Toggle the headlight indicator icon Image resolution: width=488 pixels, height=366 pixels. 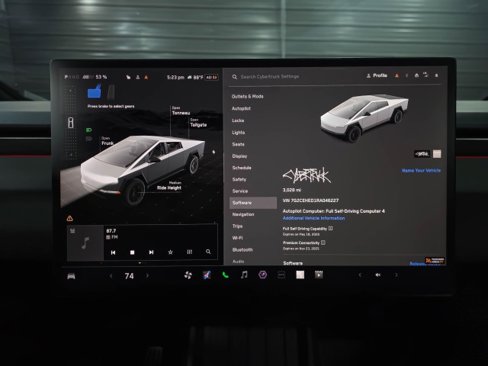(89, 130)
